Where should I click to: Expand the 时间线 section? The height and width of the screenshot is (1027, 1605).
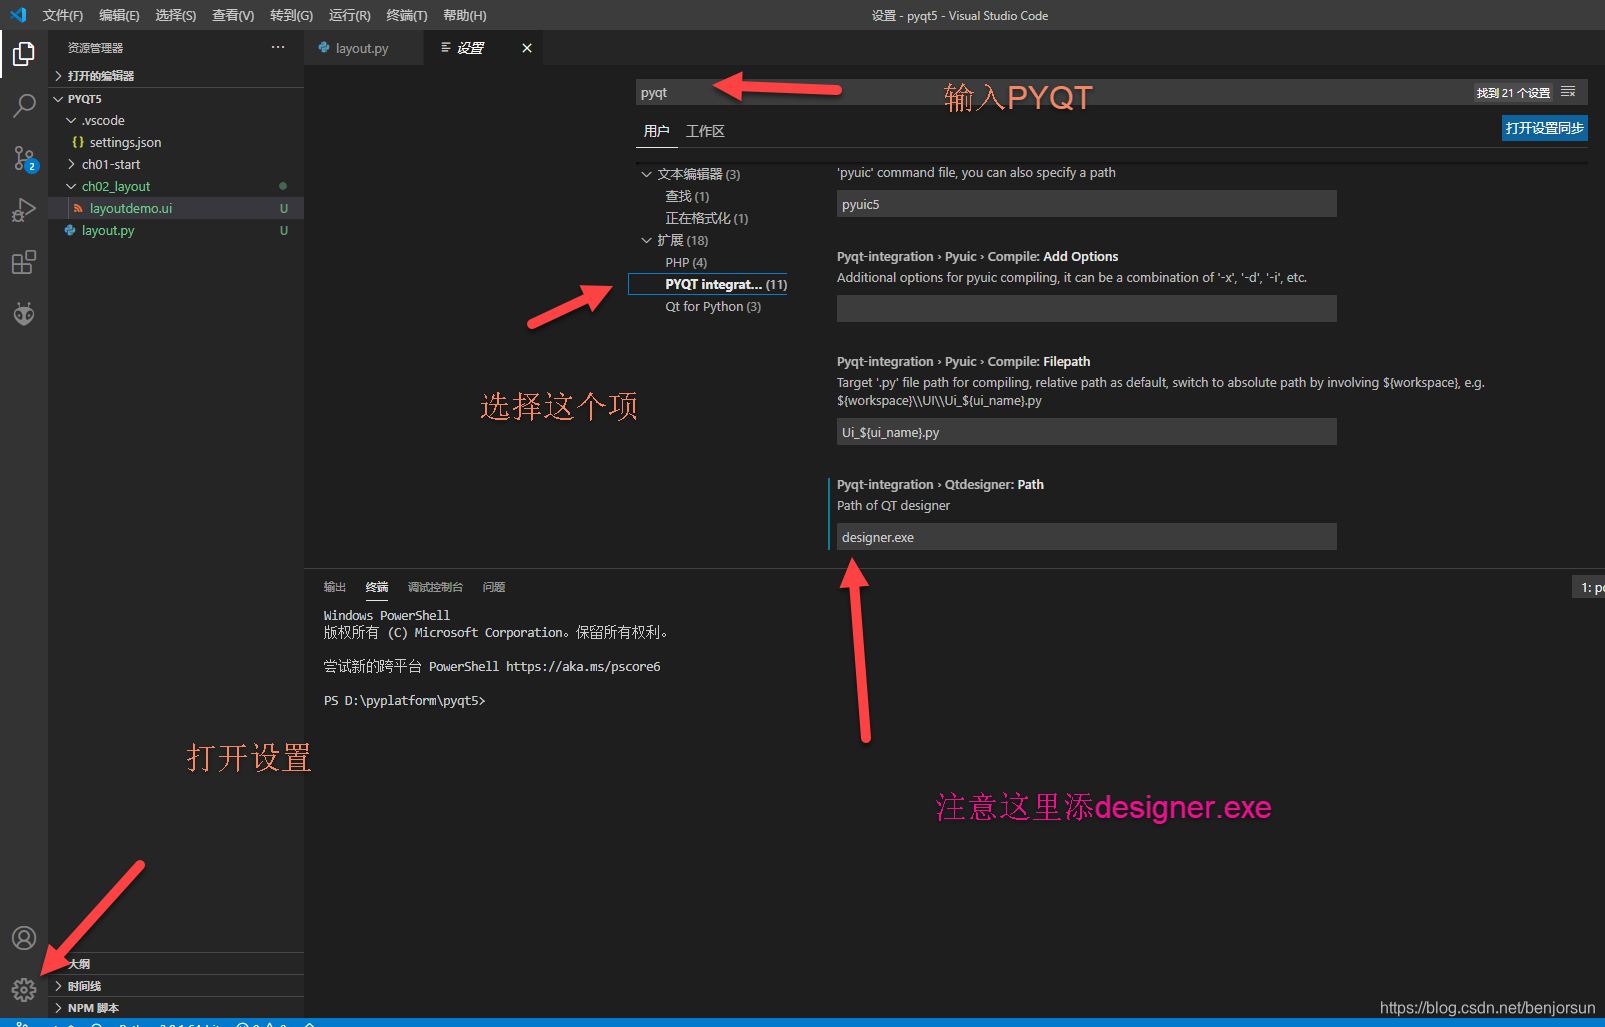pos(176,986)
